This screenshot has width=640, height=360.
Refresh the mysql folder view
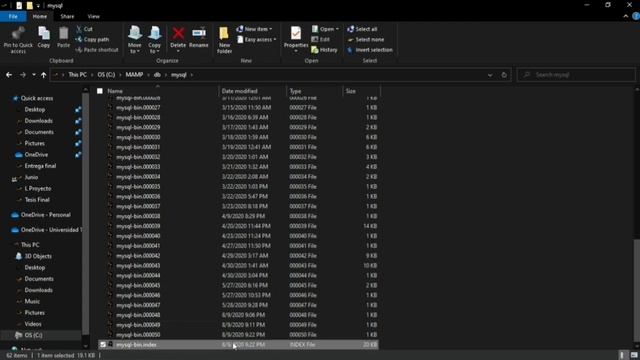pyautogui.click(x=504, y=75)
